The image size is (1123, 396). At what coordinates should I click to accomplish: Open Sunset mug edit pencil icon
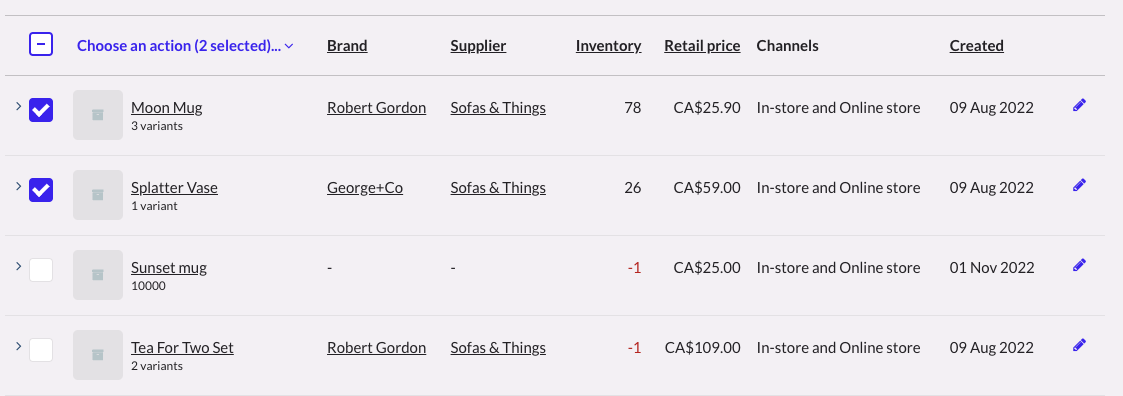1079,266
